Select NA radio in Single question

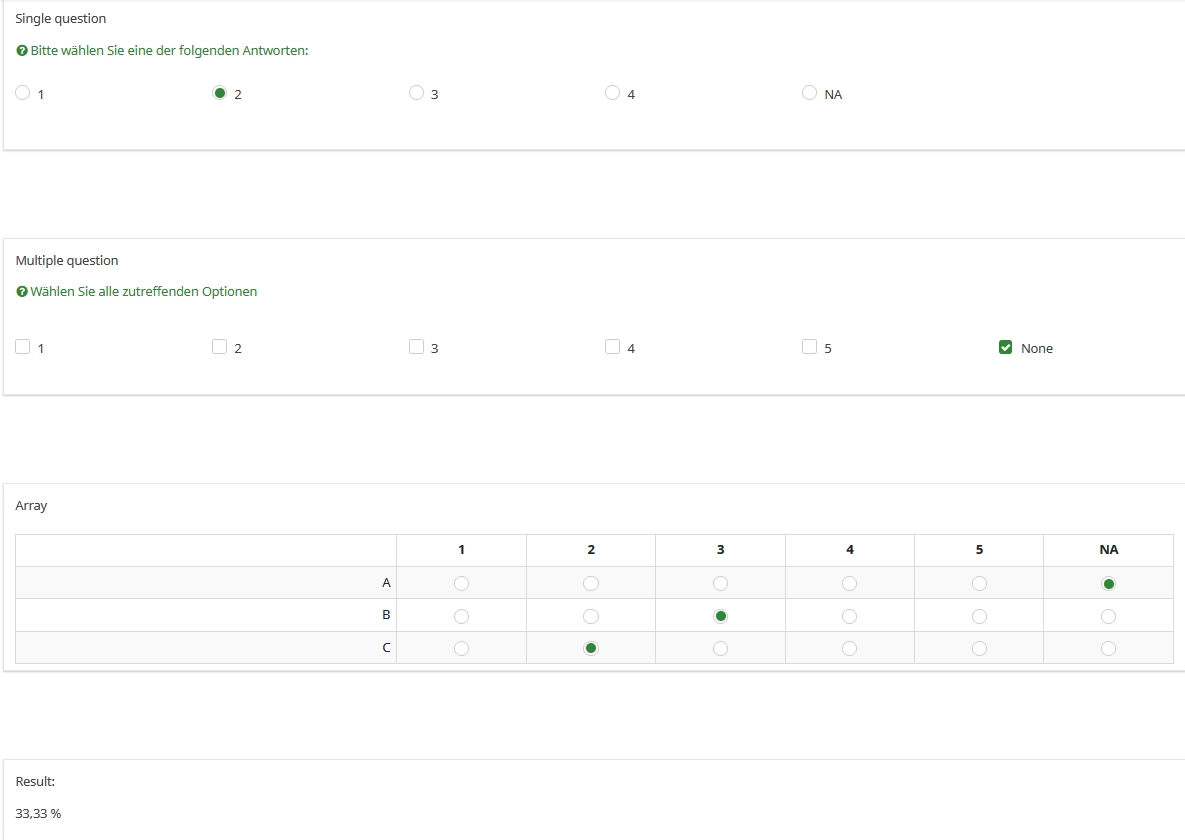pyautogui.click(x=809, y=93)
